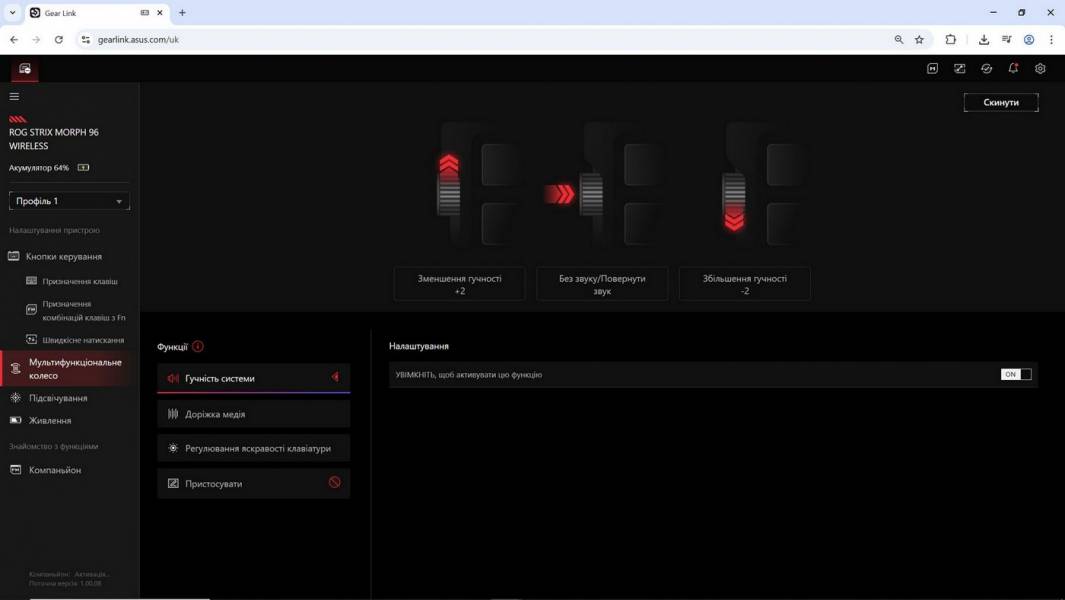The width and height of the screenshot is (1065, 600).
Task: Click the red arrow marker on Гучність системи
Action: (336, 377)
